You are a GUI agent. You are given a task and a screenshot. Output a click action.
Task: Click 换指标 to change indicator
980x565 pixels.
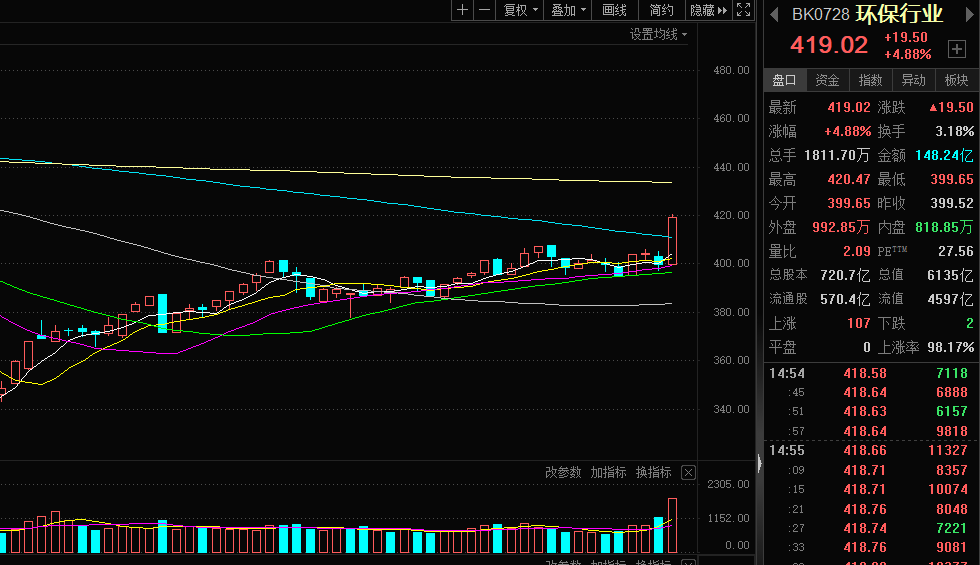tap(653, 472)
